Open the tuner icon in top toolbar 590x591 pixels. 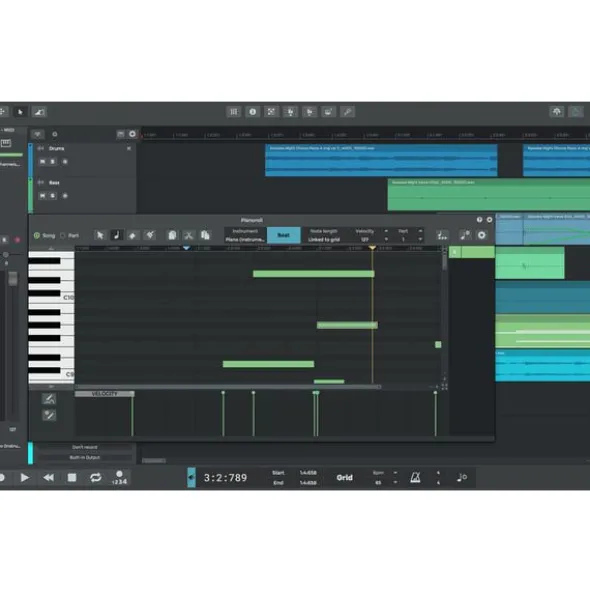point(290,112)
